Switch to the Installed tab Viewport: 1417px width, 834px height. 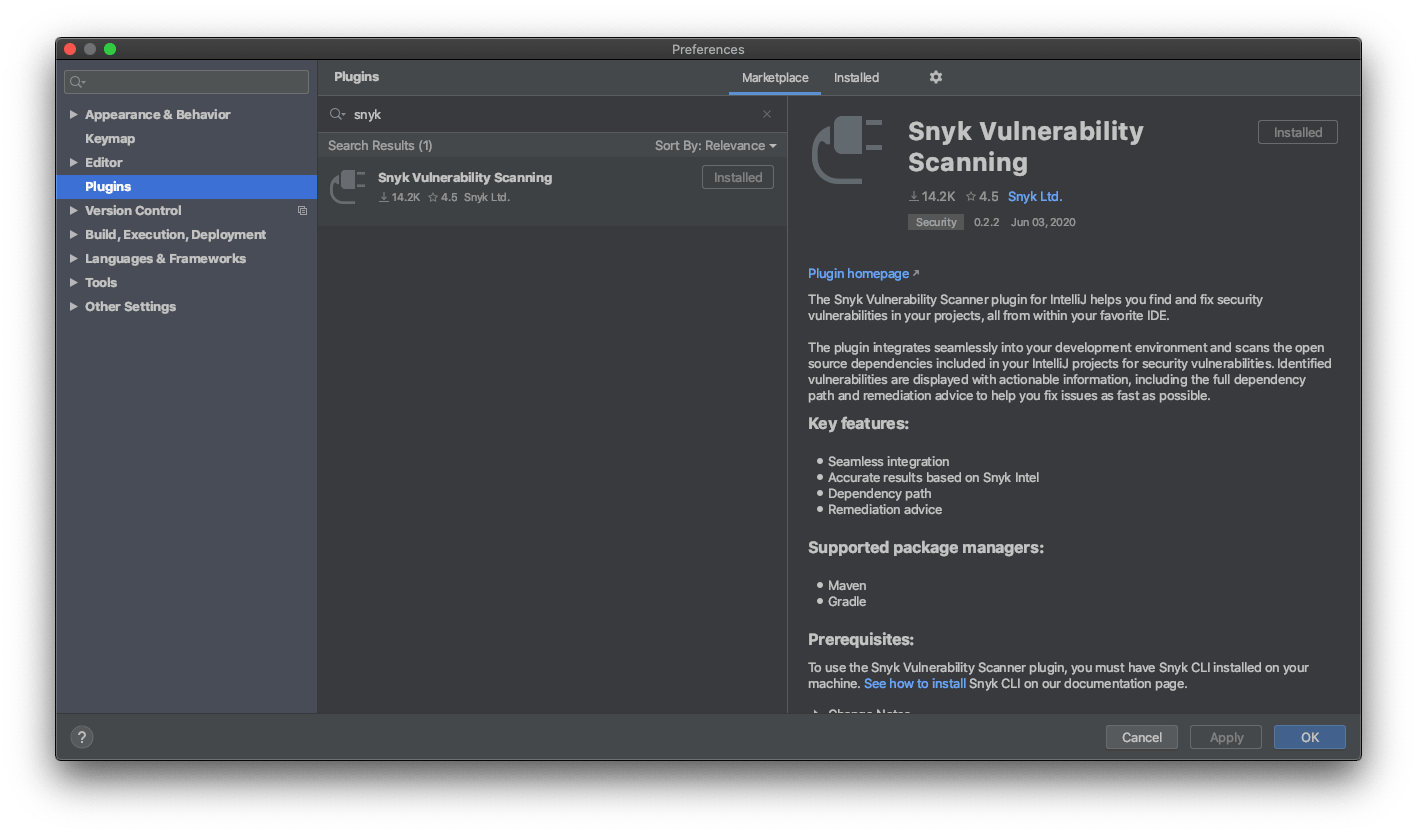(x=856, y=78)
